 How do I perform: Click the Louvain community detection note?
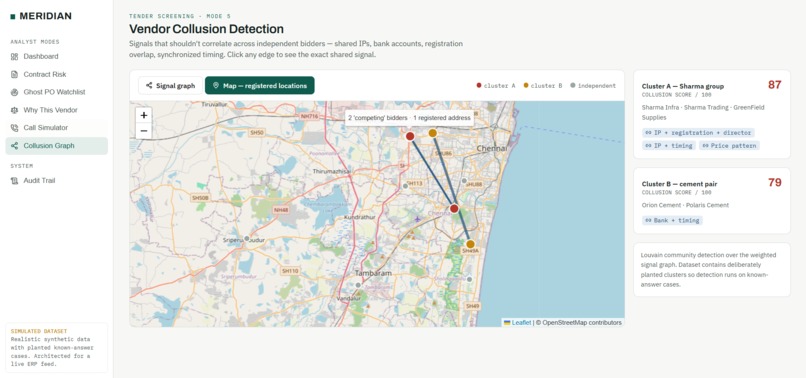tap(712, 269)
